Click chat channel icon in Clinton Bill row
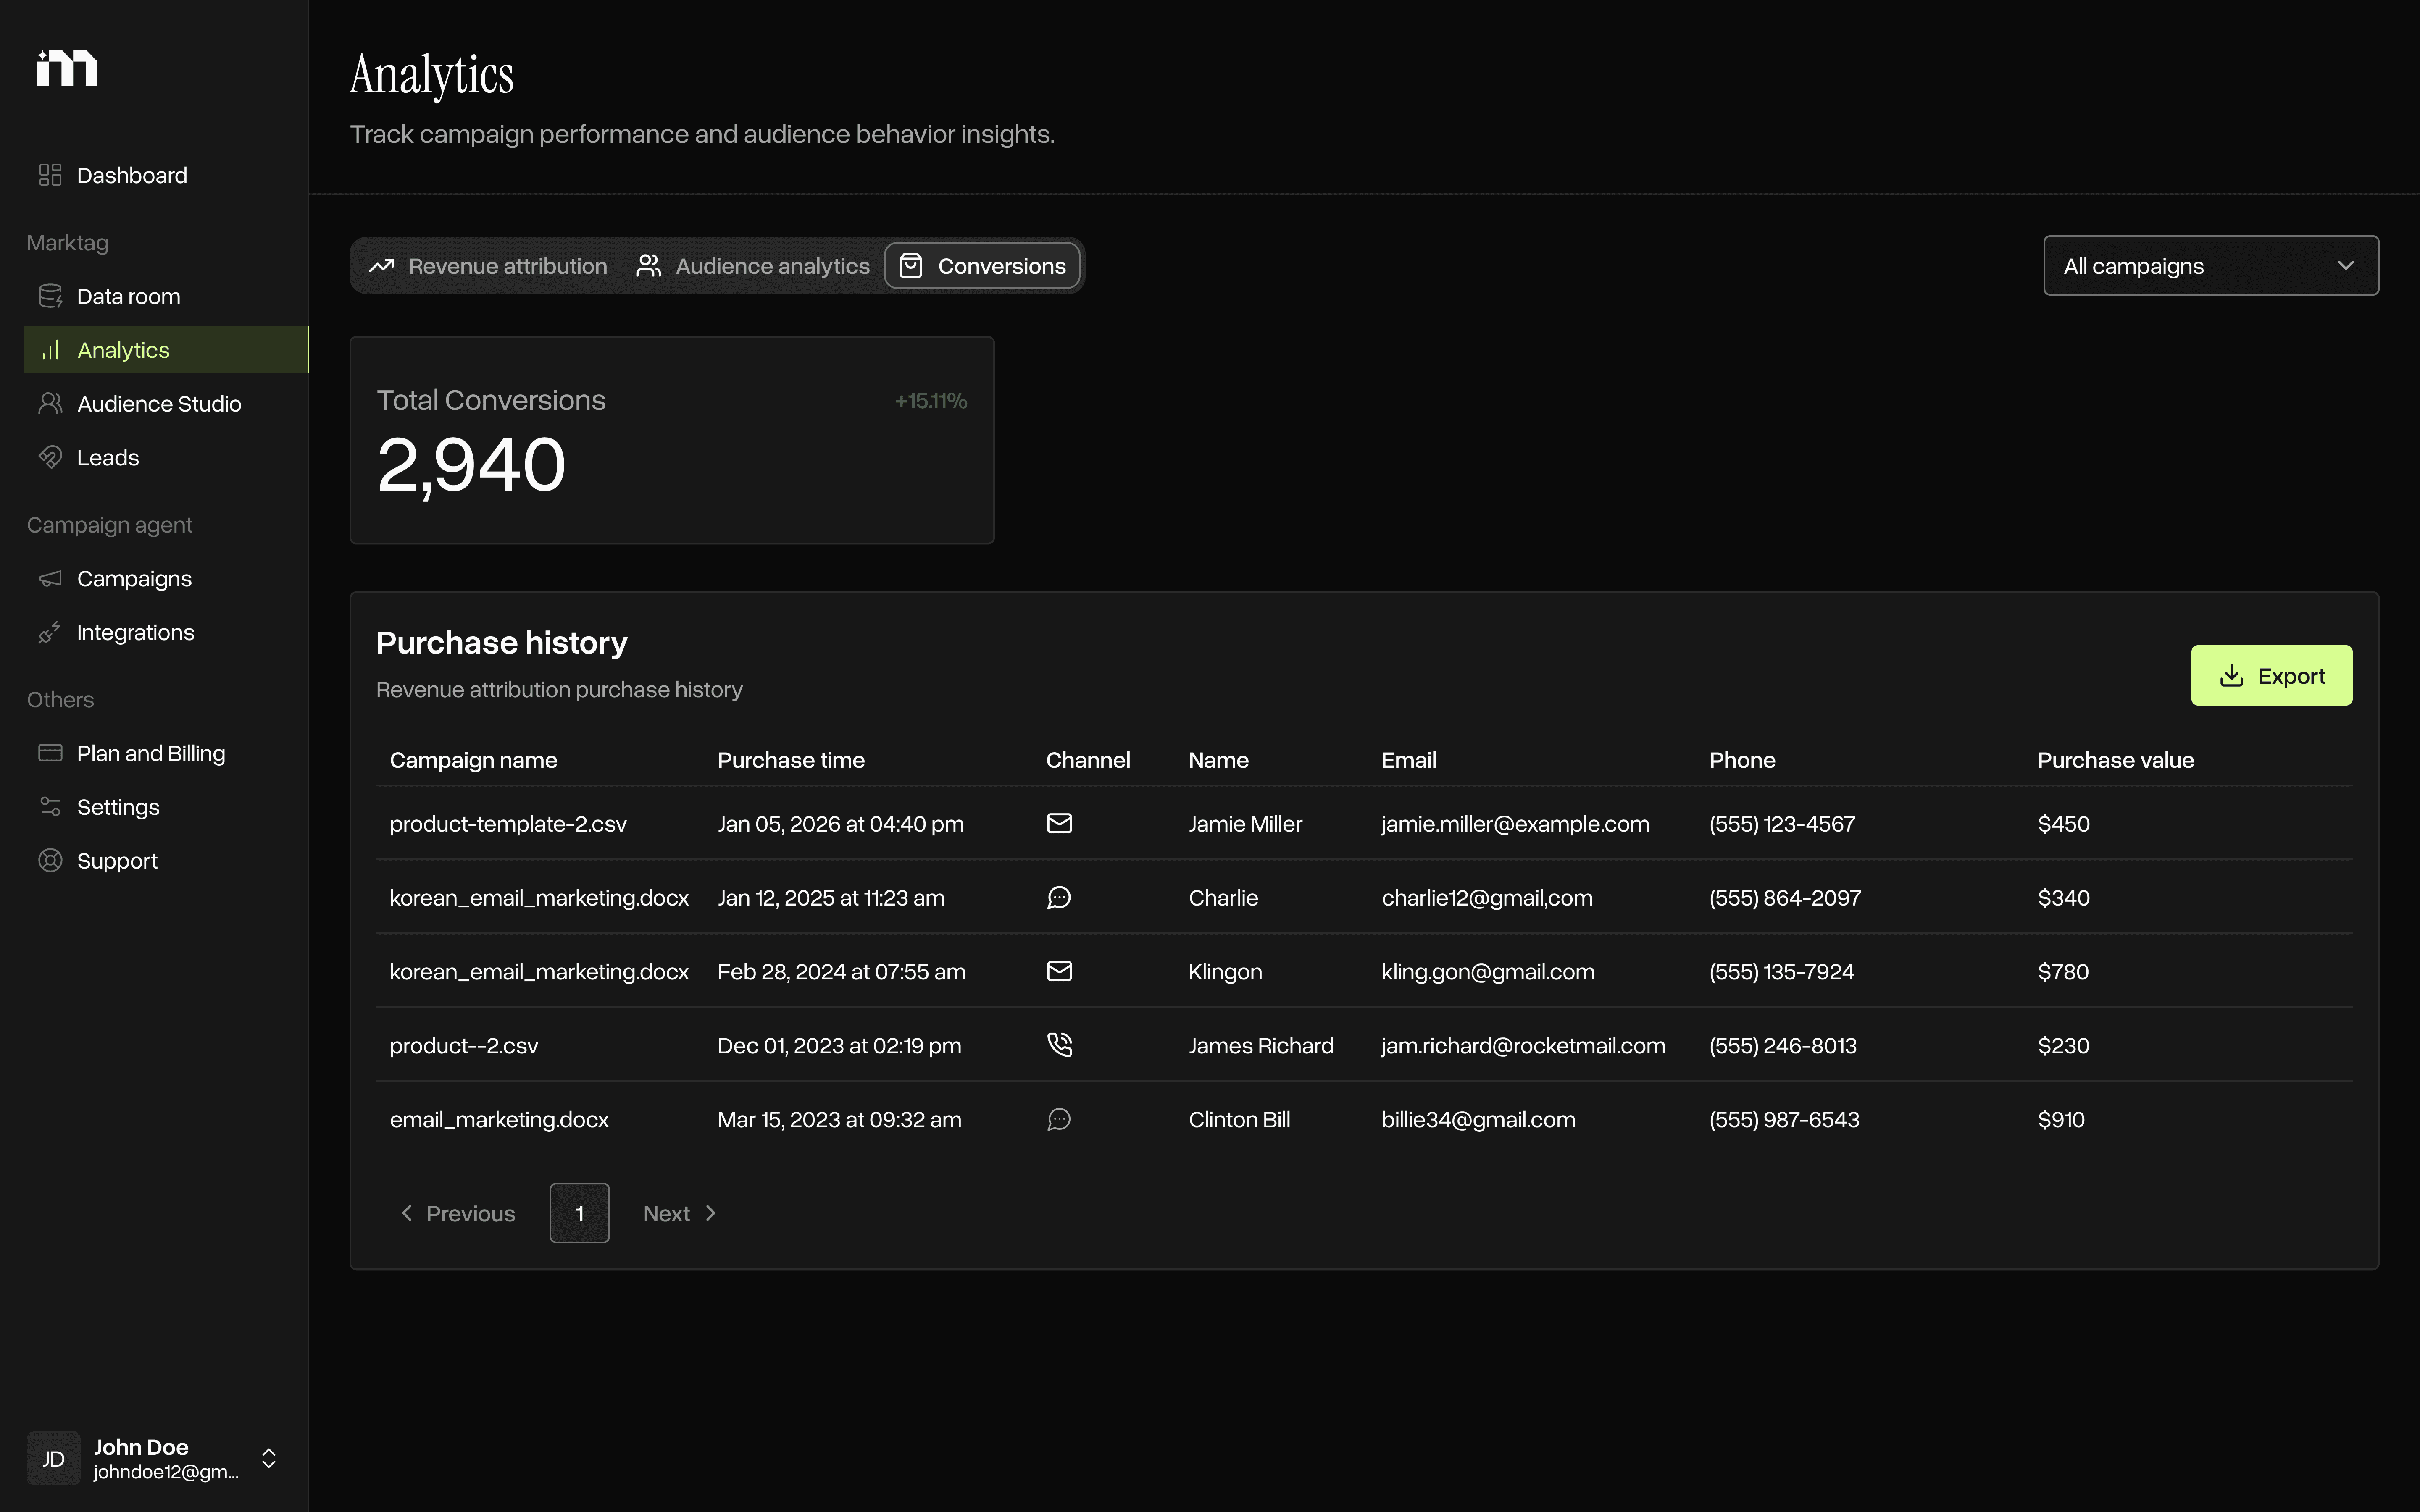 pos(1059,1119)
